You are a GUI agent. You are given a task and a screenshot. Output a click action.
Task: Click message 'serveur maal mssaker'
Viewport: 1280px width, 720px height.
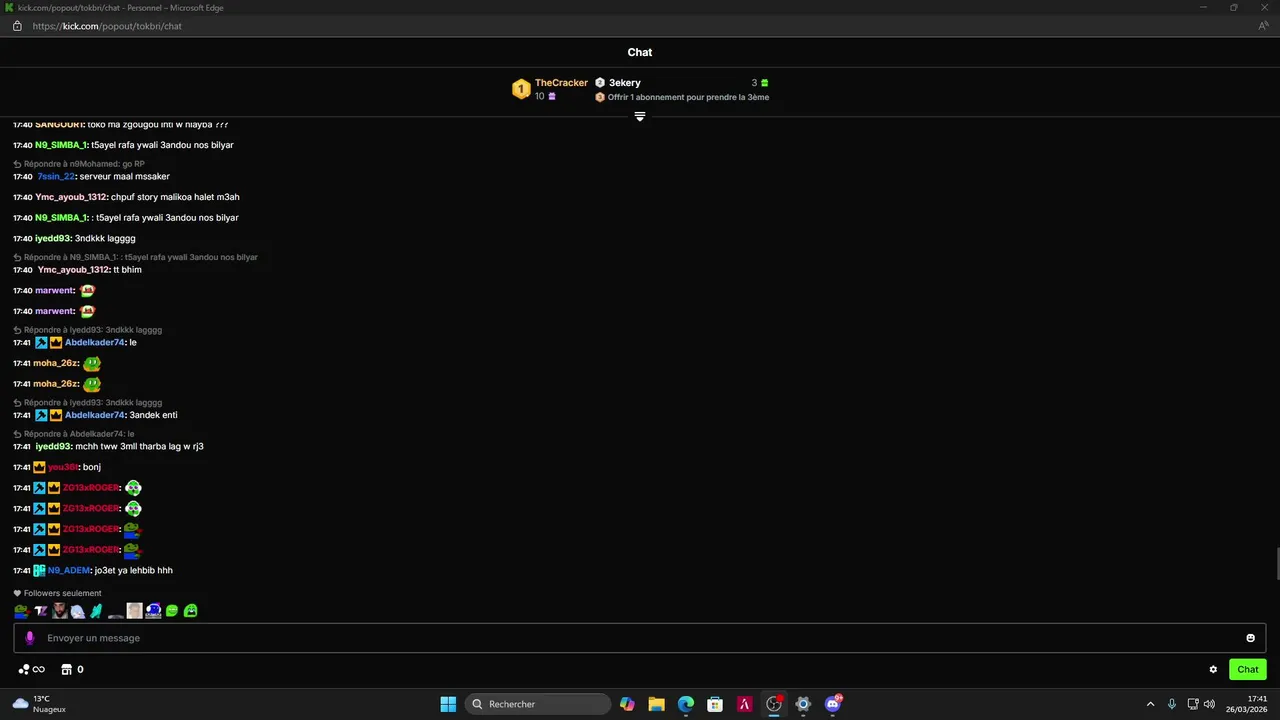point(125,177)
